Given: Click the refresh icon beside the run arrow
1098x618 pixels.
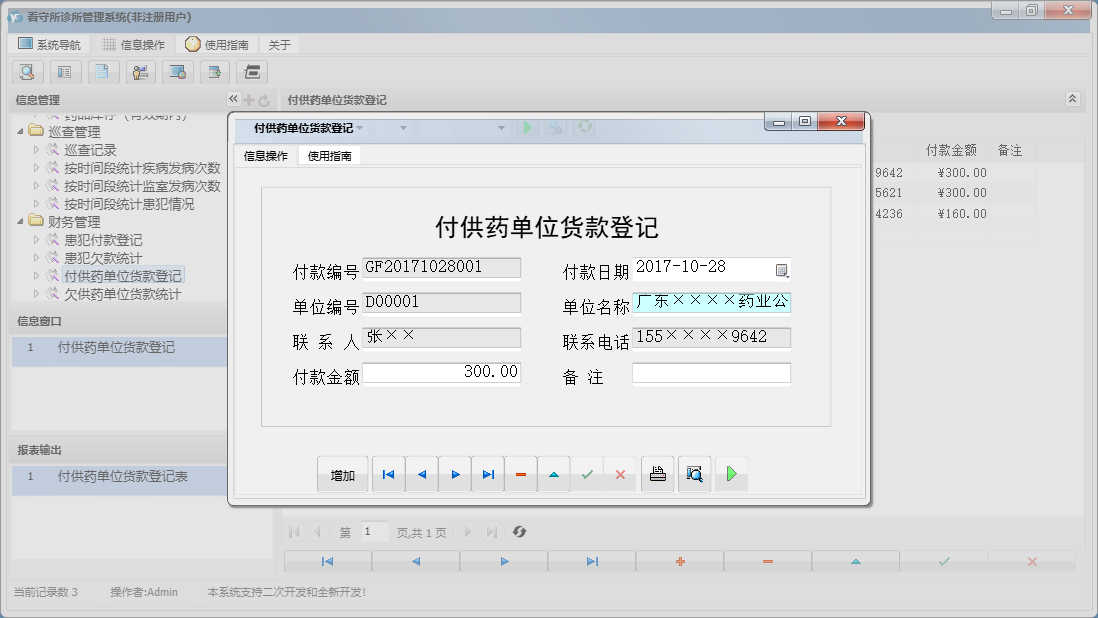Looking at the screenshot, I should point(584,128).
